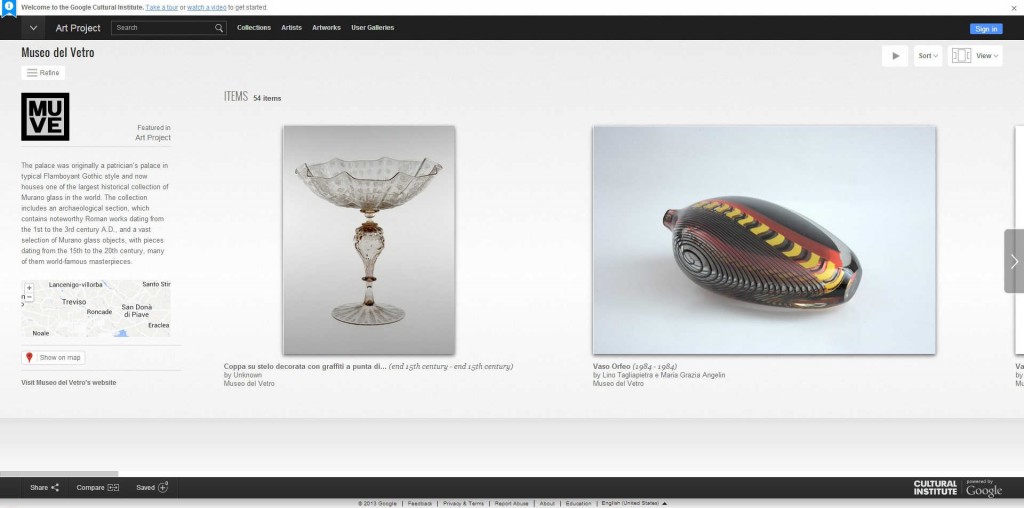1024x508 pixels.
Task: Open the Sort dropdown
Action: pyautogui.click(x=928, y=56)
